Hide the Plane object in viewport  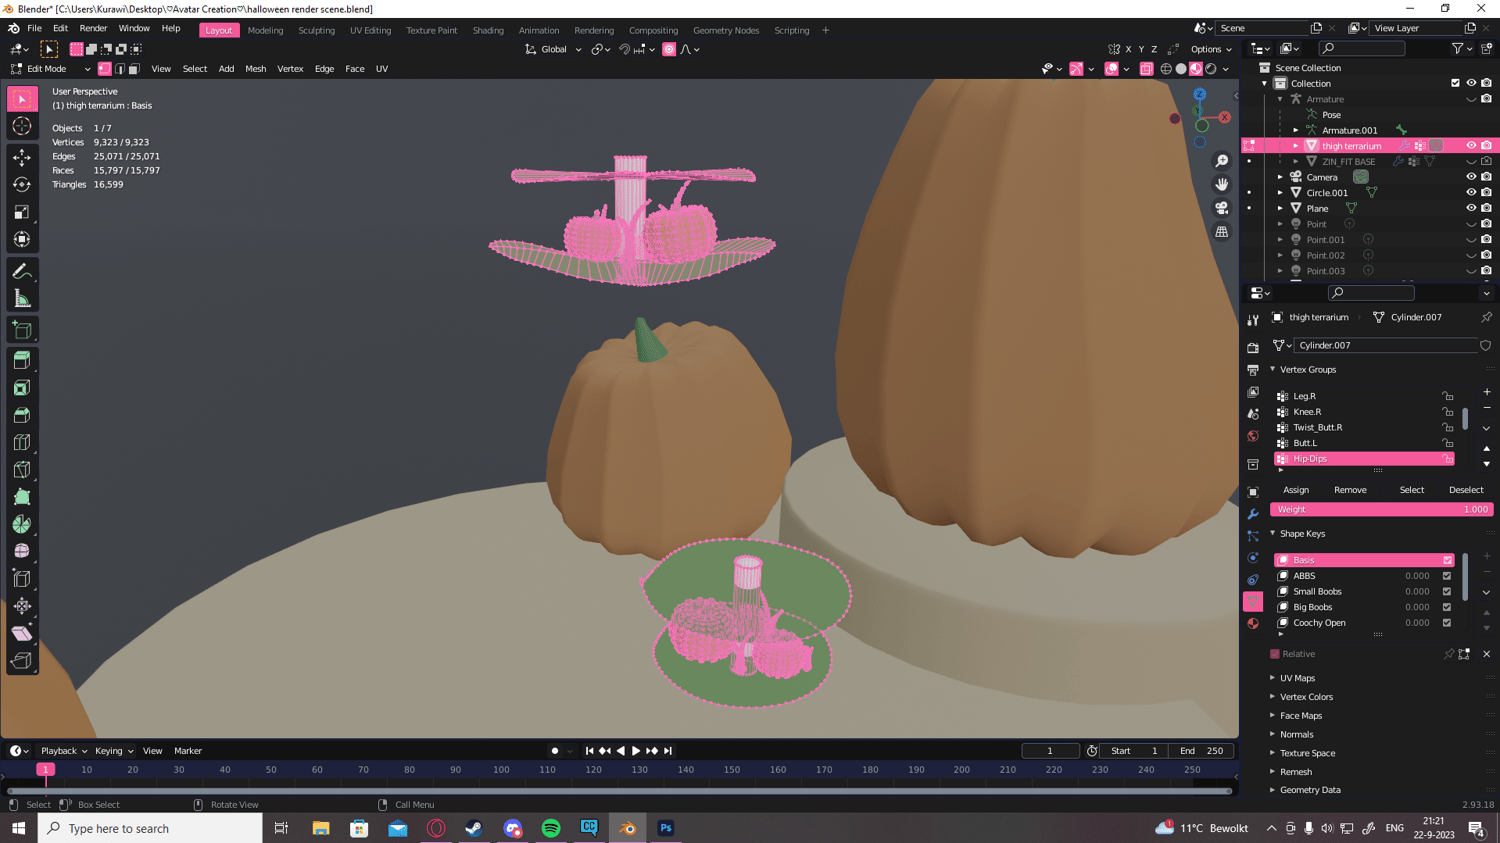click(1470, 208)
